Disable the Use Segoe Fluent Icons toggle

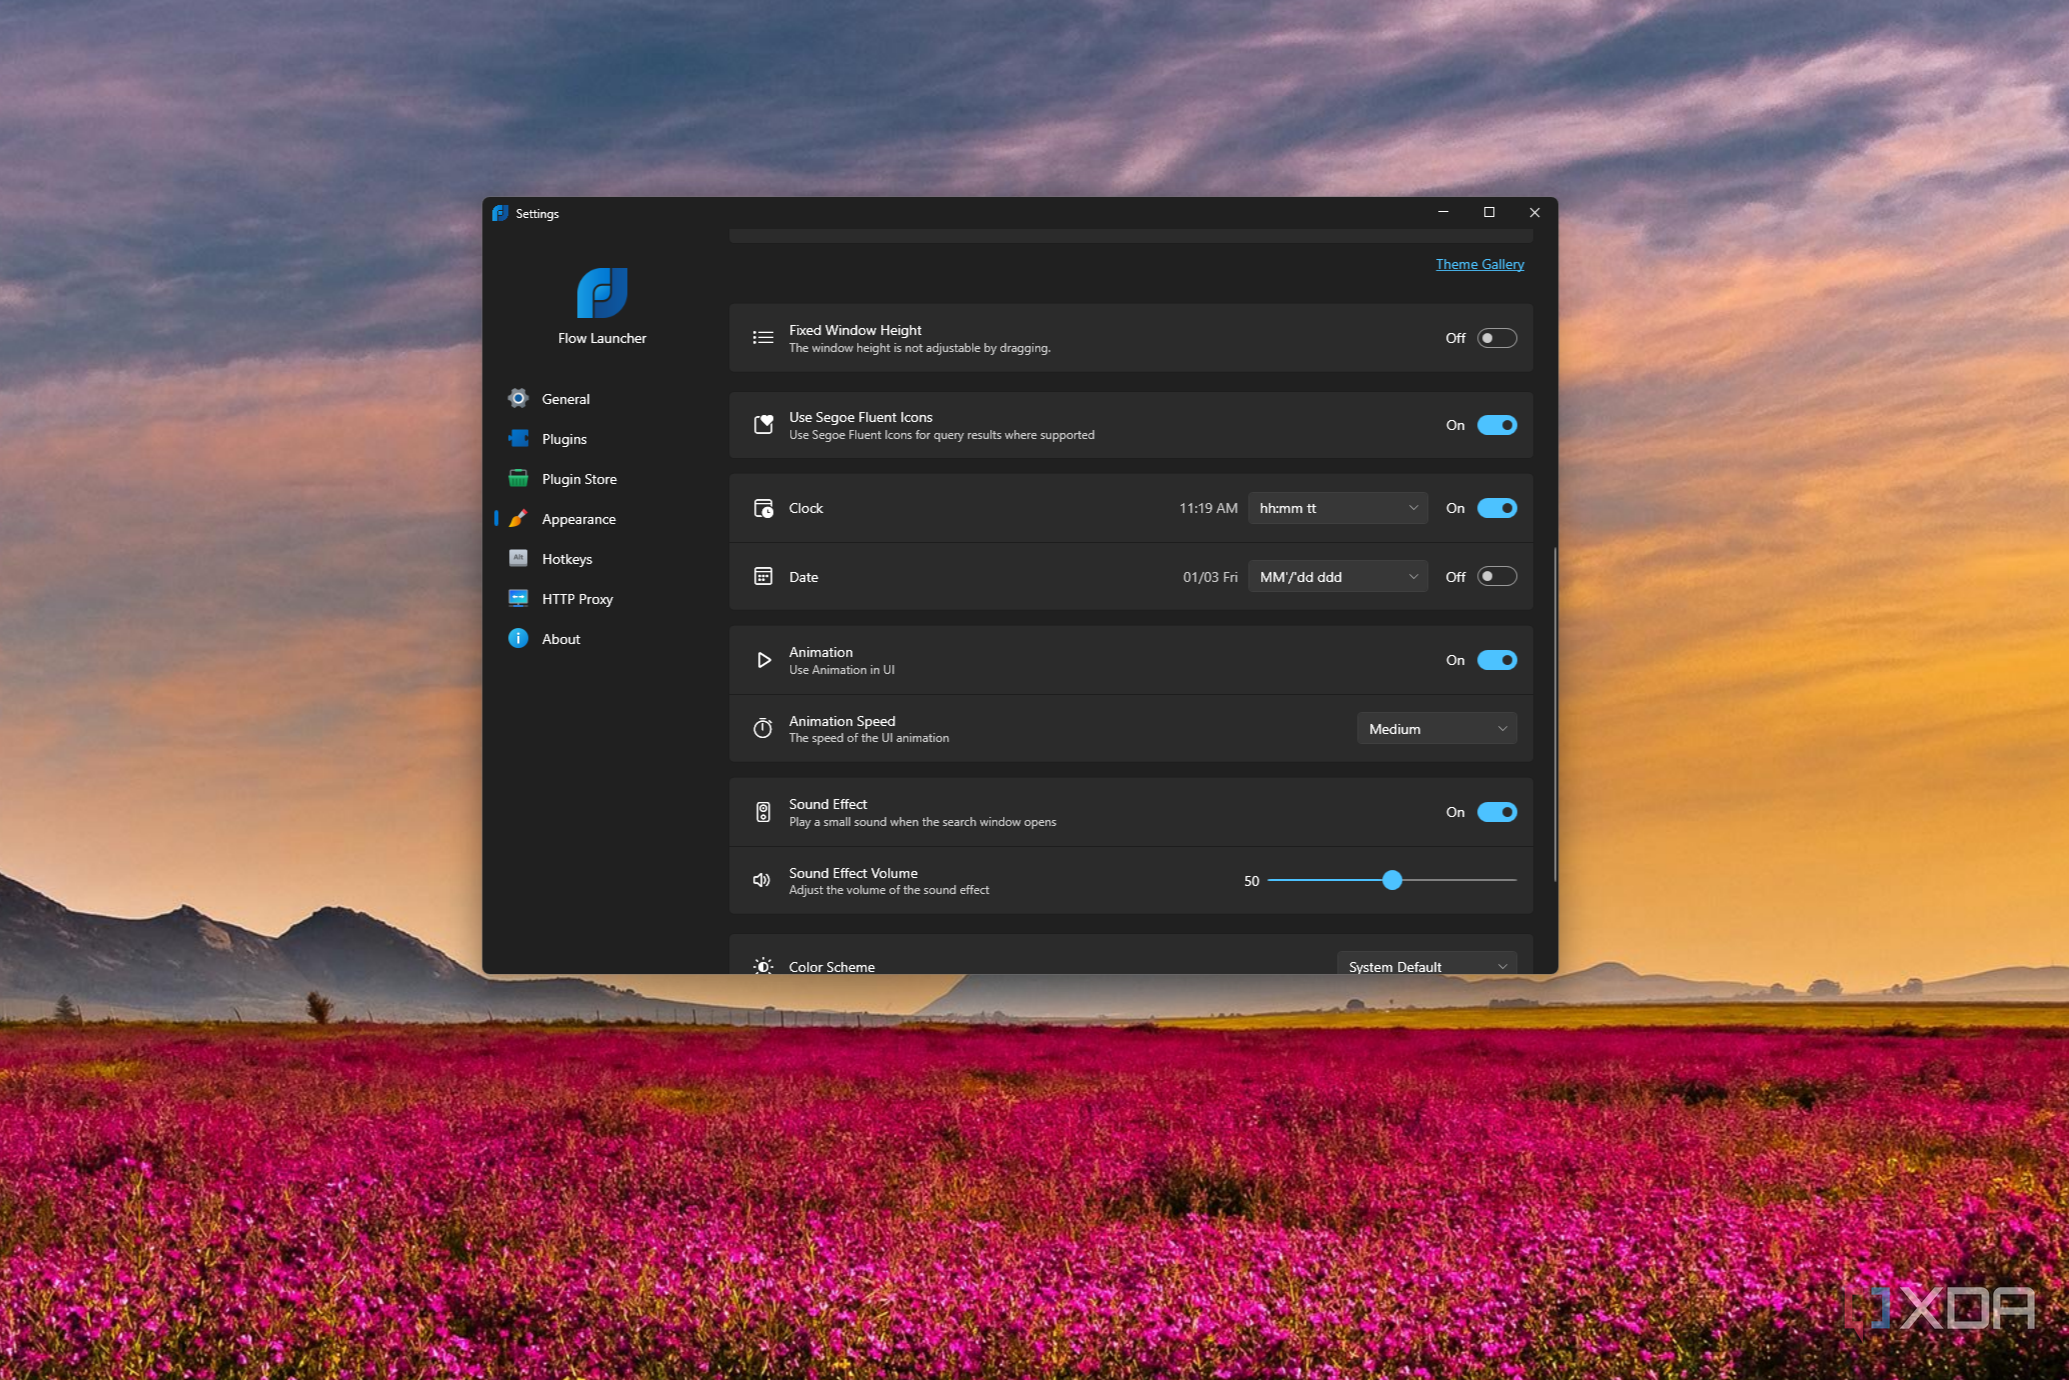(1497, 425)
